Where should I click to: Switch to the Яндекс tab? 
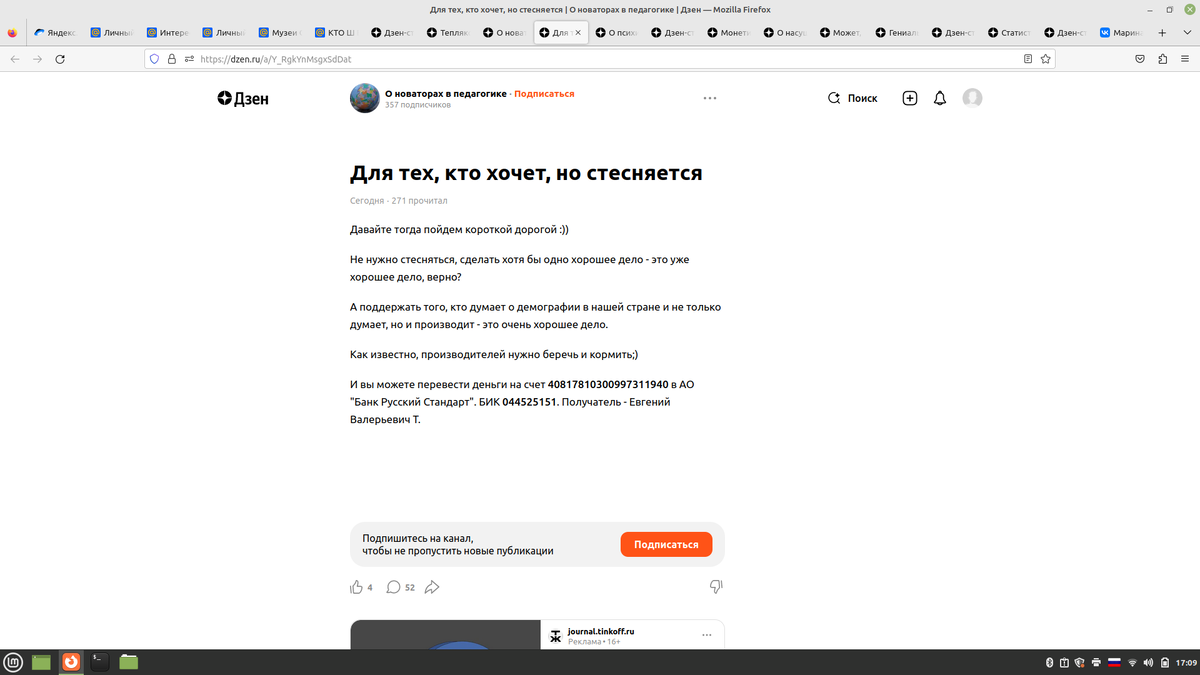click(x=55, y=32)
